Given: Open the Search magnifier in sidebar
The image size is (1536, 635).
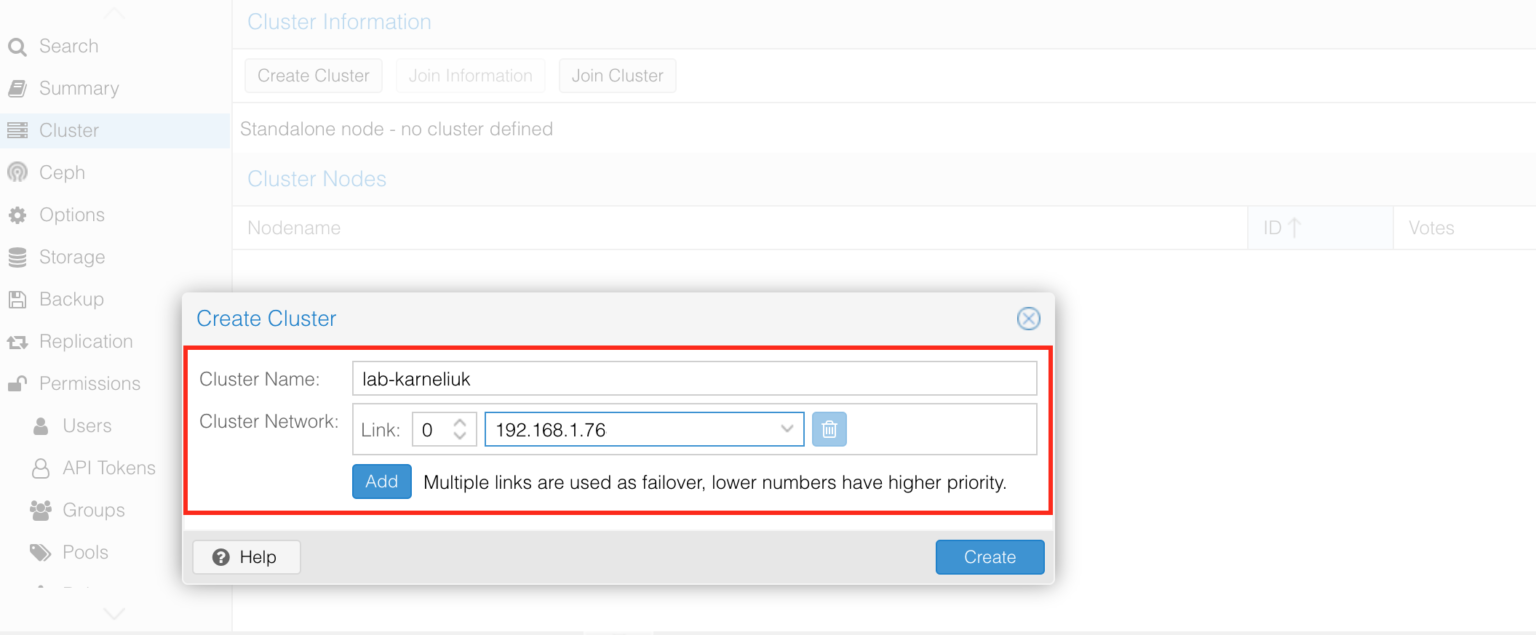Looking at the screenshot, I should pyautogui.click(x=18, y=46).
